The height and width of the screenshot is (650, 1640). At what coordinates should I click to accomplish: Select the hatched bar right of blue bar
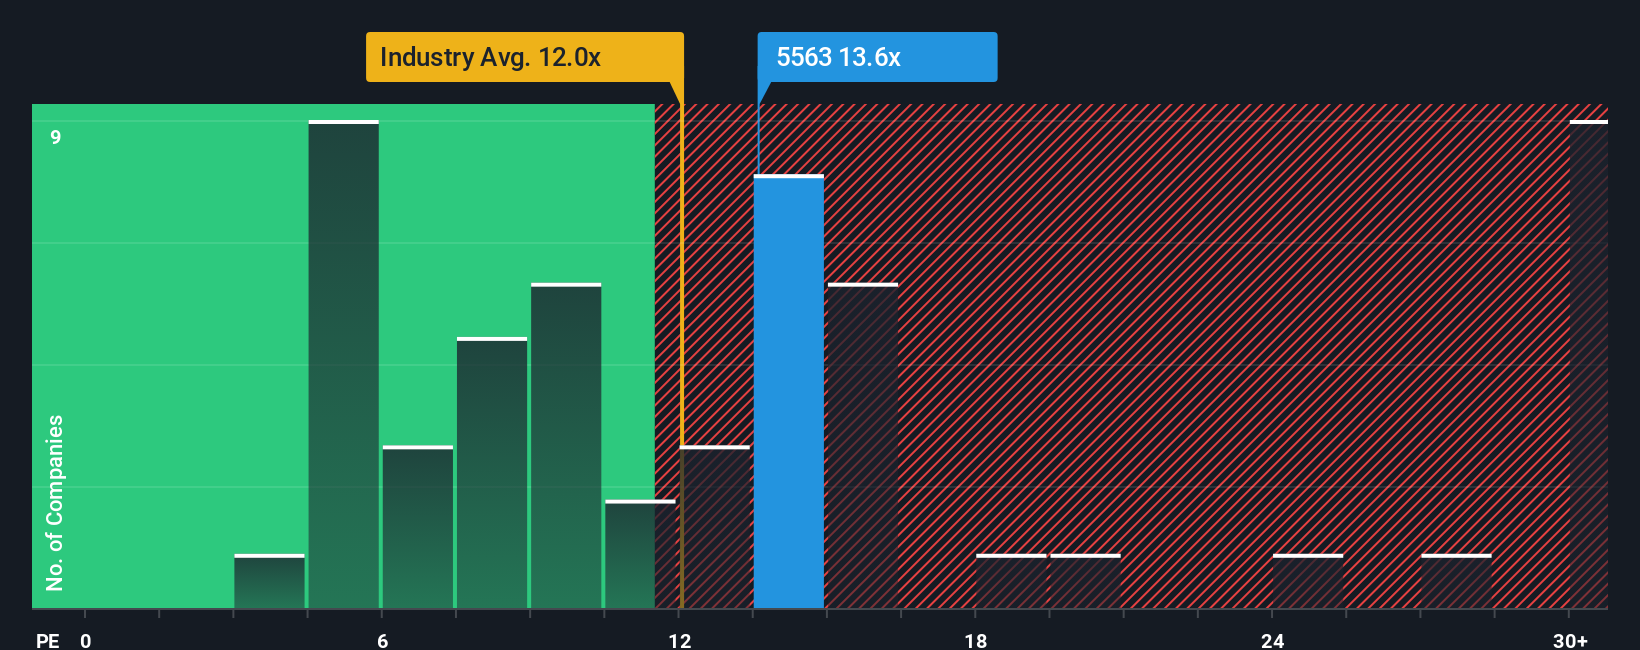[x=863, y=446]
